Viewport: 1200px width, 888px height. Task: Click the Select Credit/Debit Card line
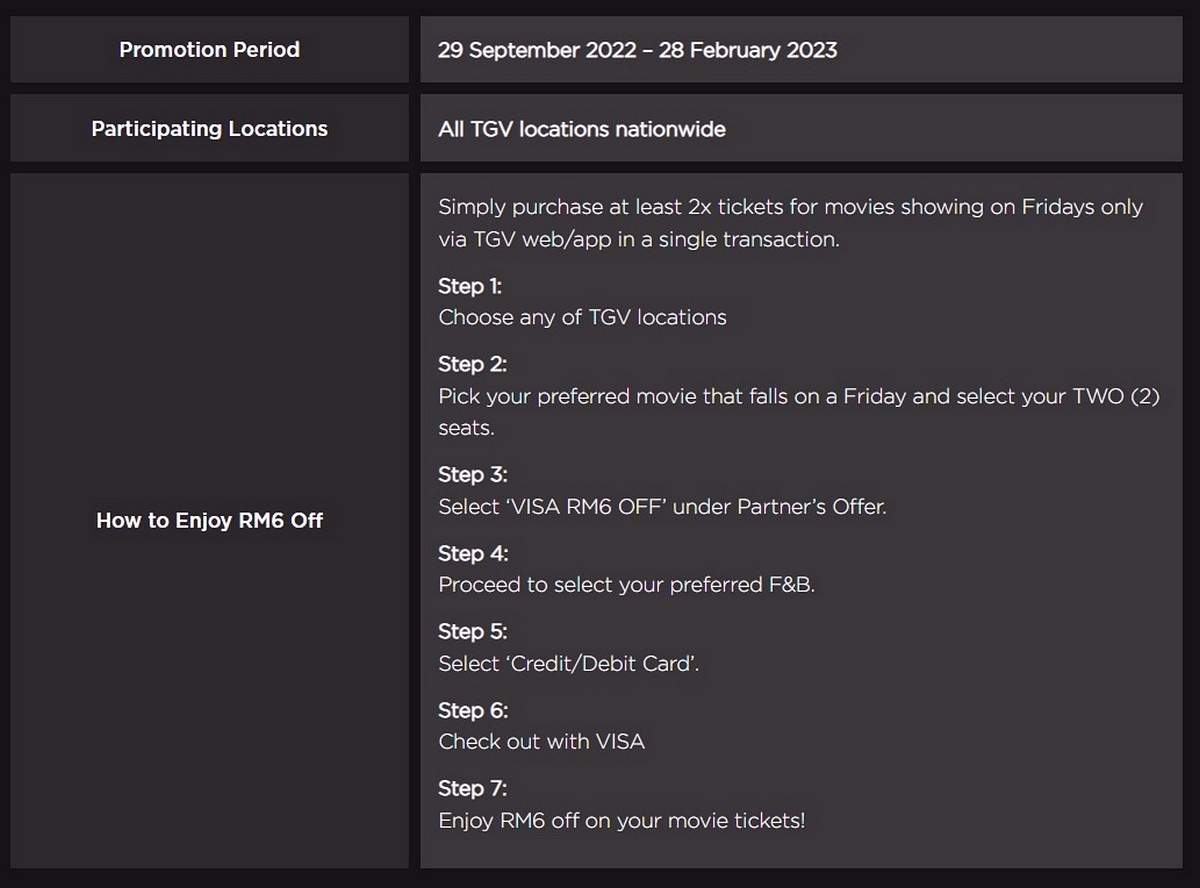568,664
